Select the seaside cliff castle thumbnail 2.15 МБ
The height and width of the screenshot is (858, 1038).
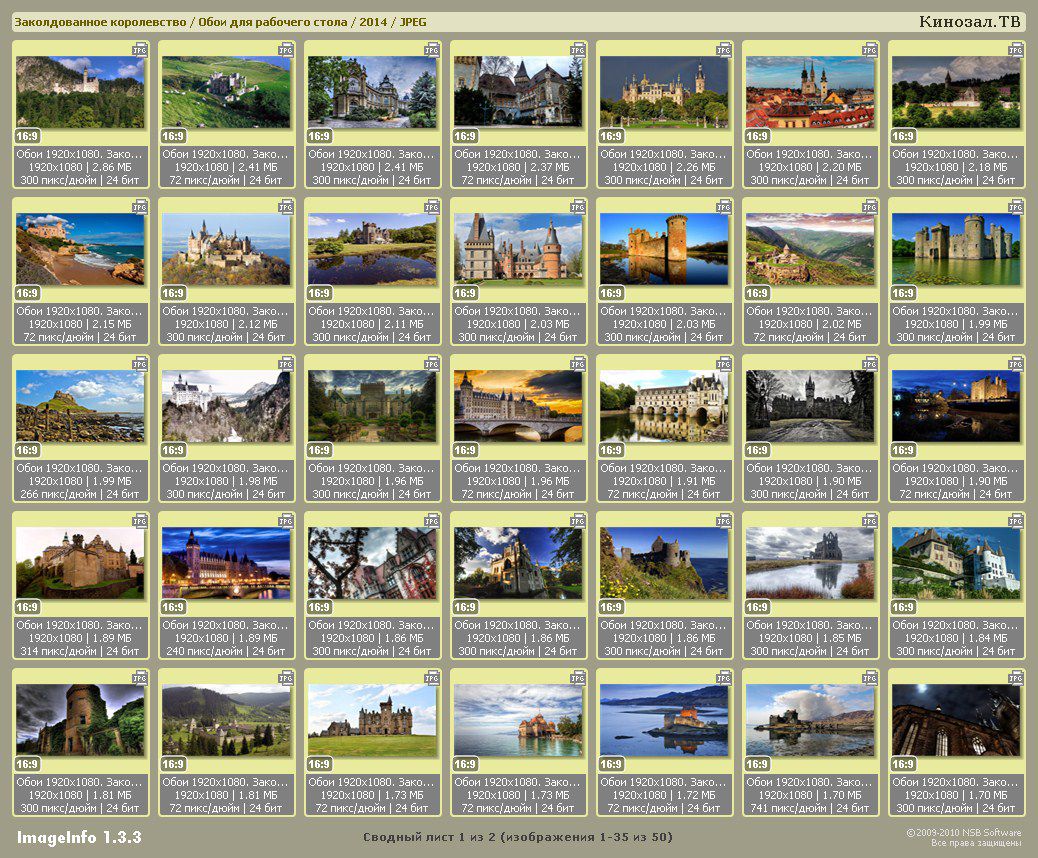[x=80, y=249]
